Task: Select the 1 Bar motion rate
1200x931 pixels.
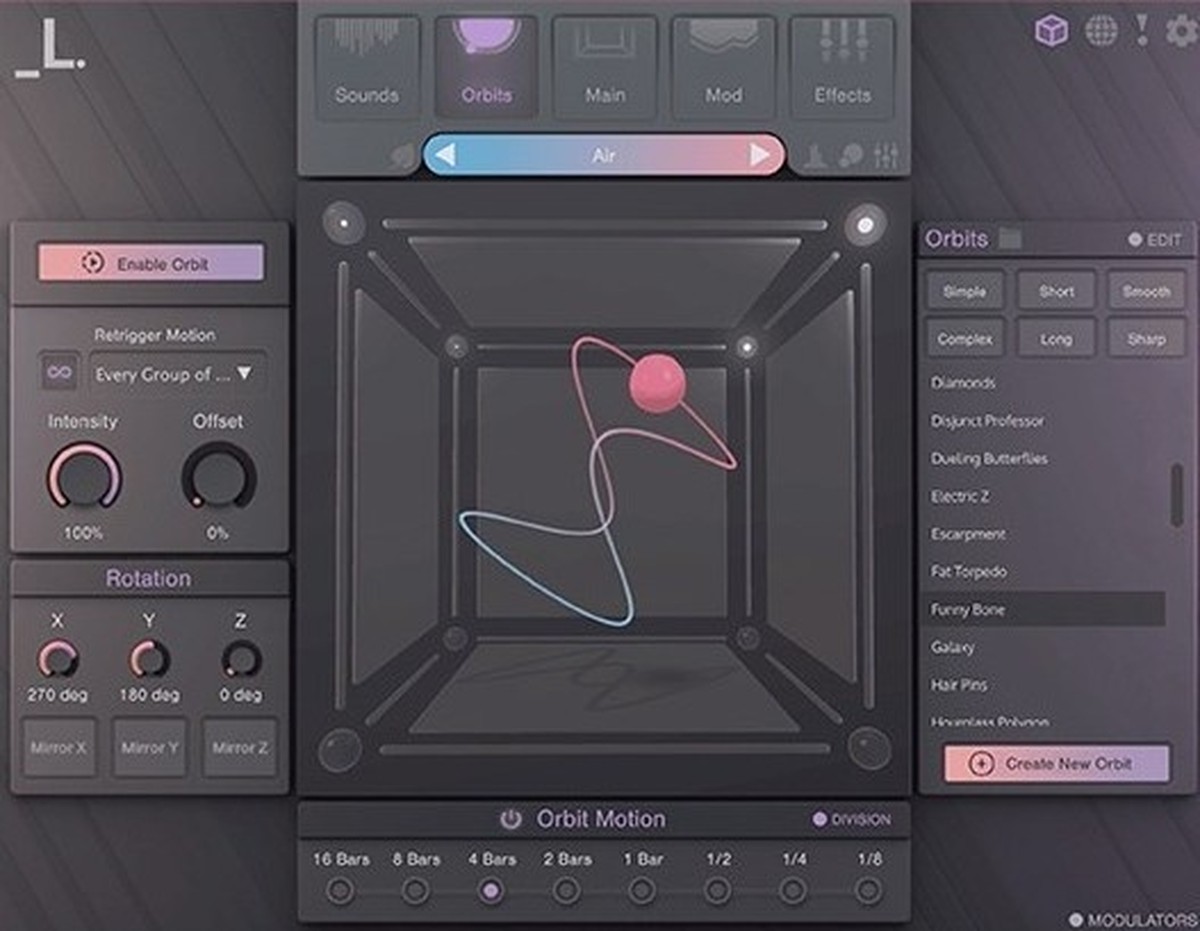Action: tap(642, 889)
